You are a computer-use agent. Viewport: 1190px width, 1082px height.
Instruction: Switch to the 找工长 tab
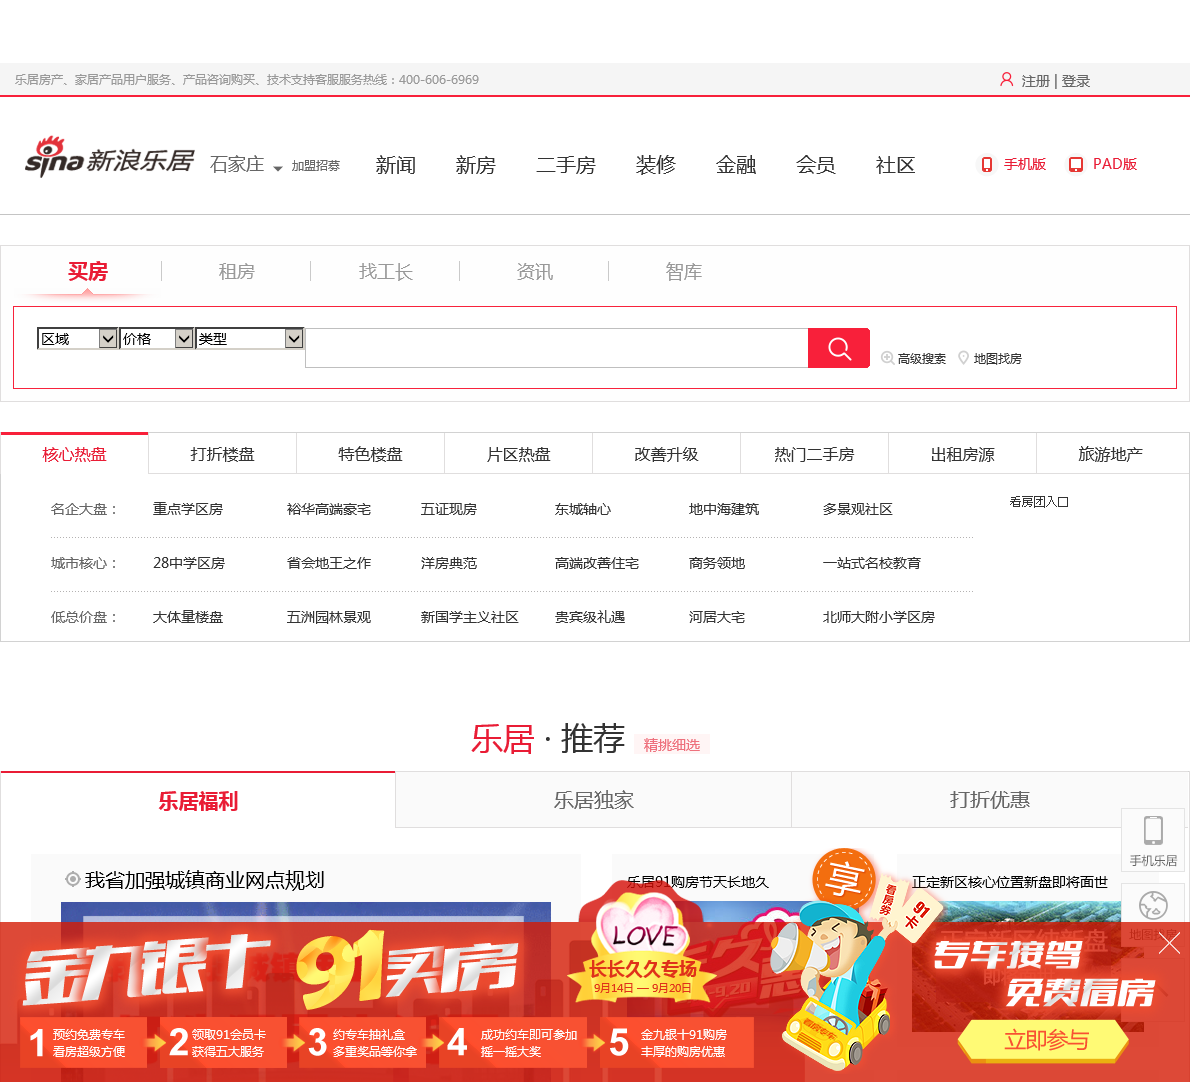(386, 272)
